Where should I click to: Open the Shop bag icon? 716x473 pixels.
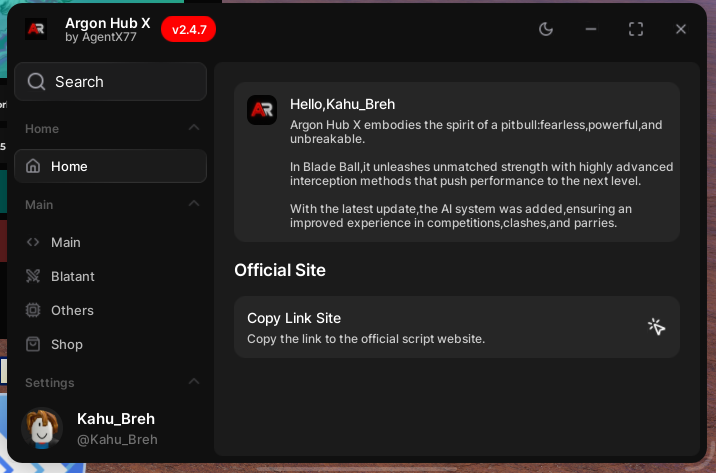[x=34, y=344]
